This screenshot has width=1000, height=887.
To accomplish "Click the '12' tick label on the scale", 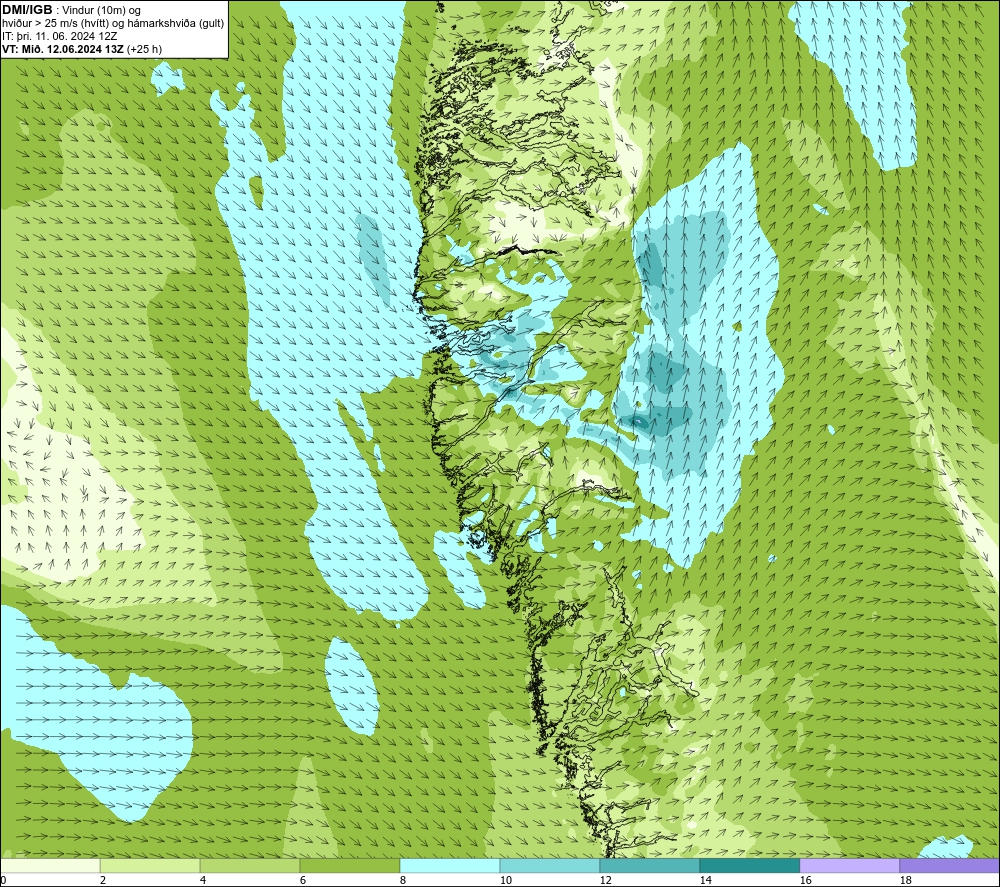I will click(x=605, y=881).
